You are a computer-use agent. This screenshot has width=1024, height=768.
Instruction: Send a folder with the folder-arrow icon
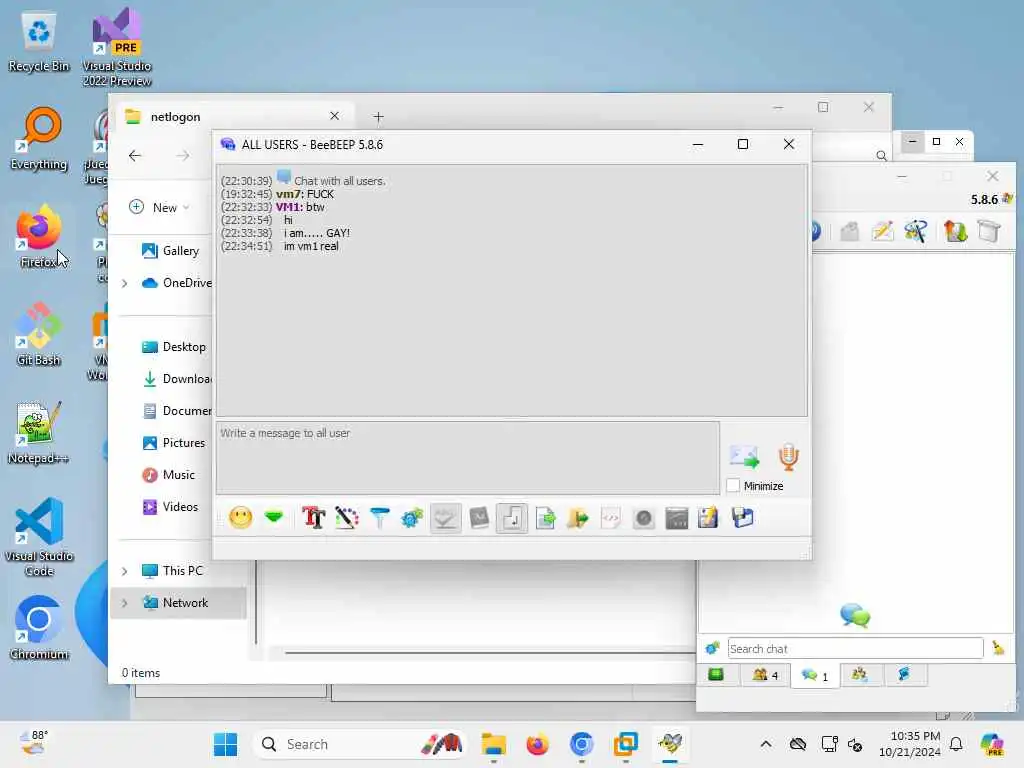pyautogui.click(x=577, y=519)
